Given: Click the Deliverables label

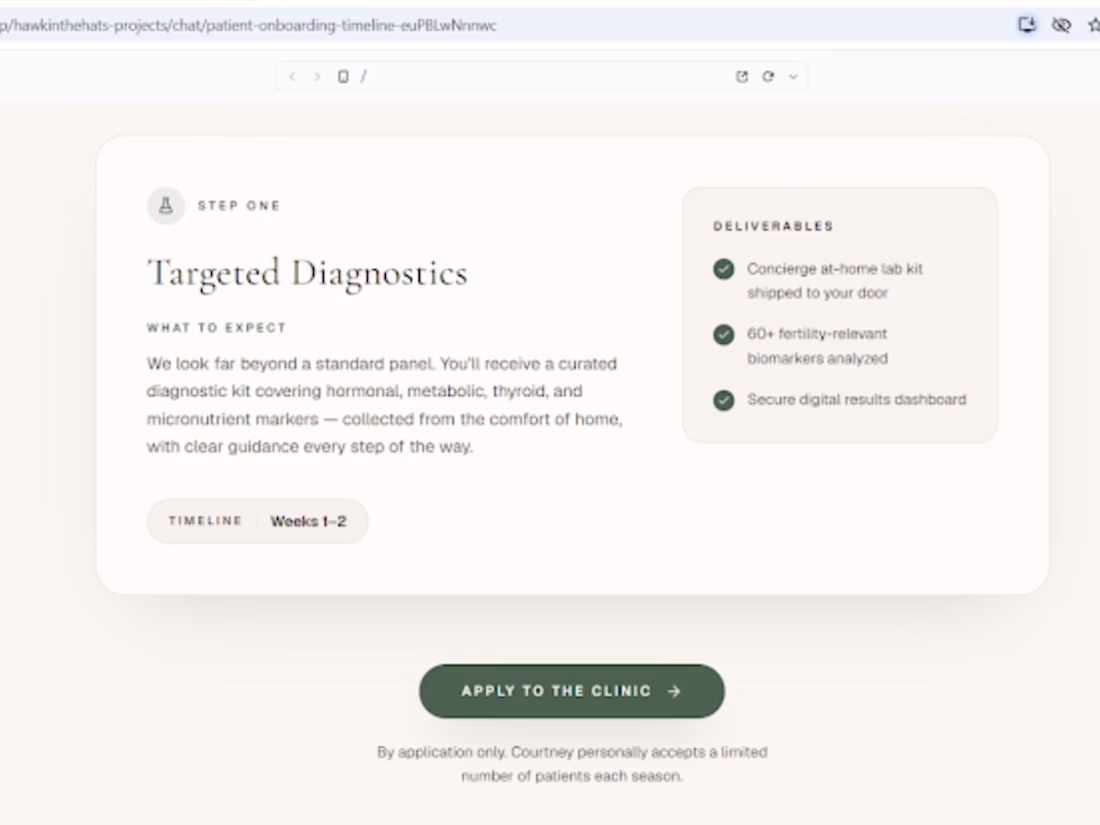Looking at the screenshot, I should [x=773, y=226].
